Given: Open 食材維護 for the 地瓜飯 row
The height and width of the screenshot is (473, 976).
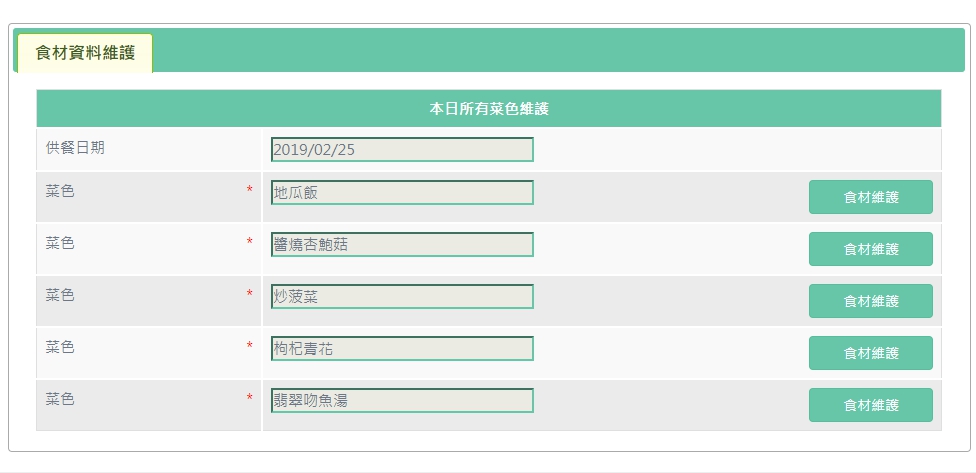Looking at the screenshot, I should [x=871, y=197].
